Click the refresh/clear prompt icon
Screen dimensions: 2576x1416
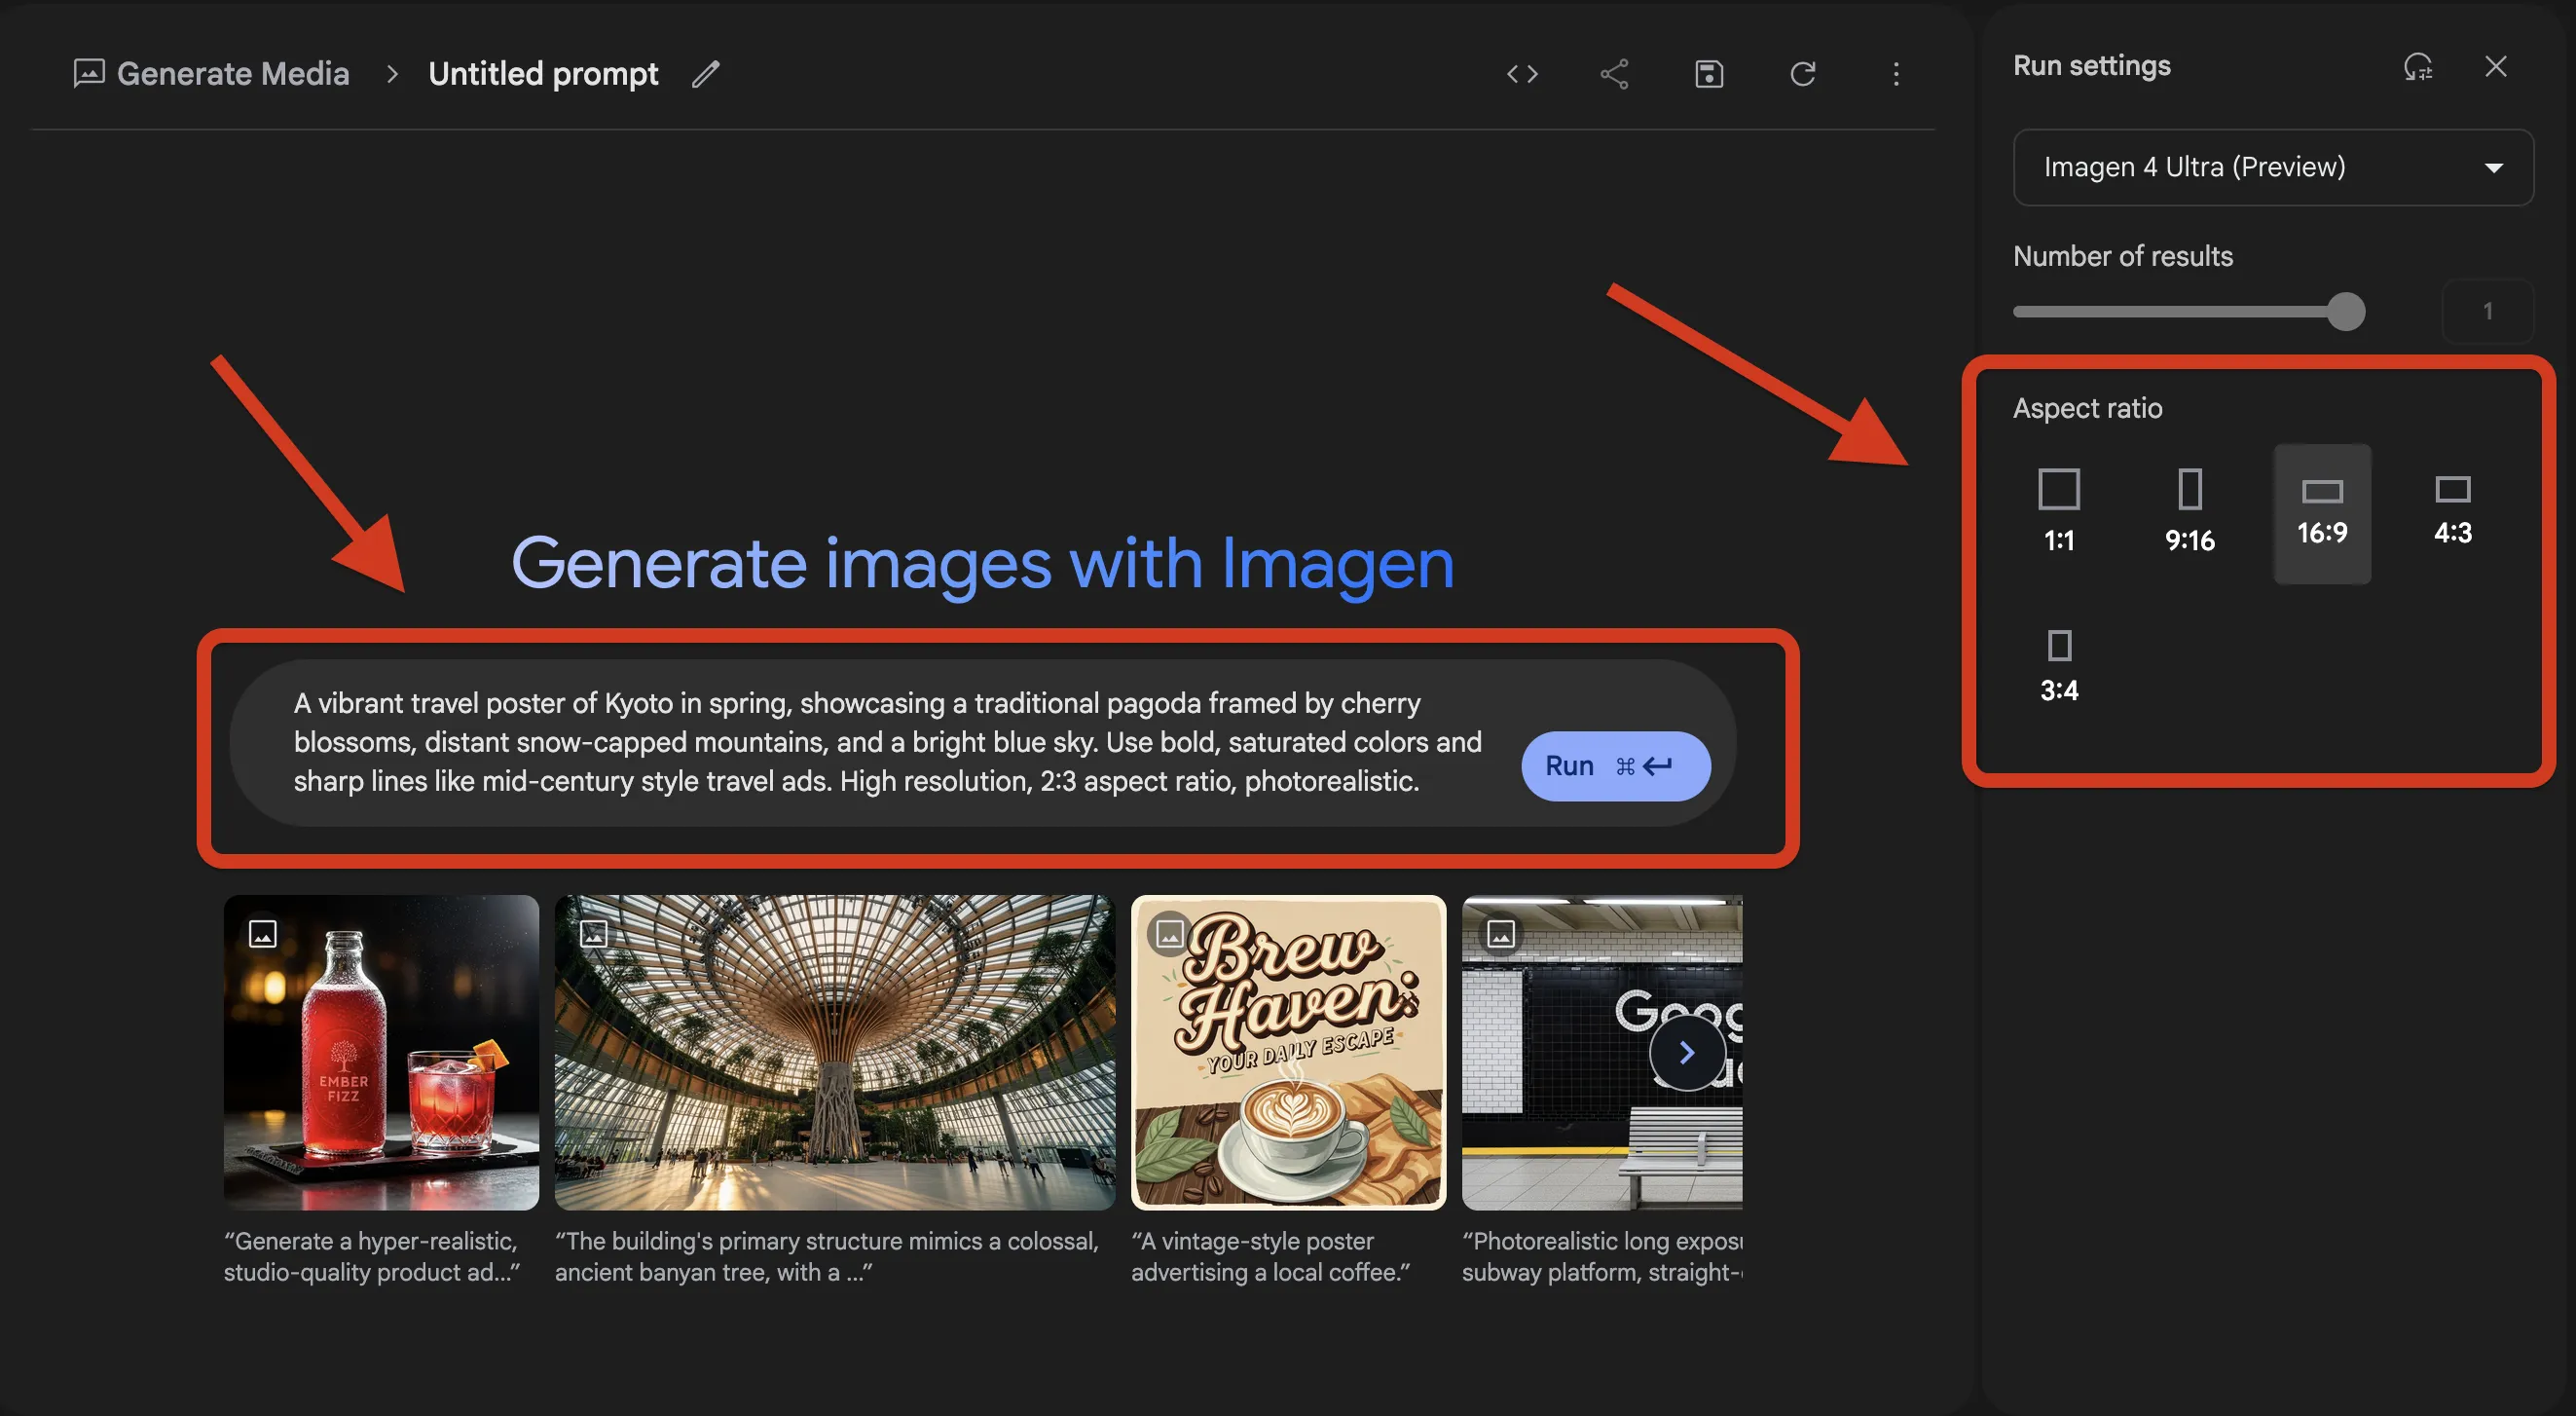[x=1802, y=74]
